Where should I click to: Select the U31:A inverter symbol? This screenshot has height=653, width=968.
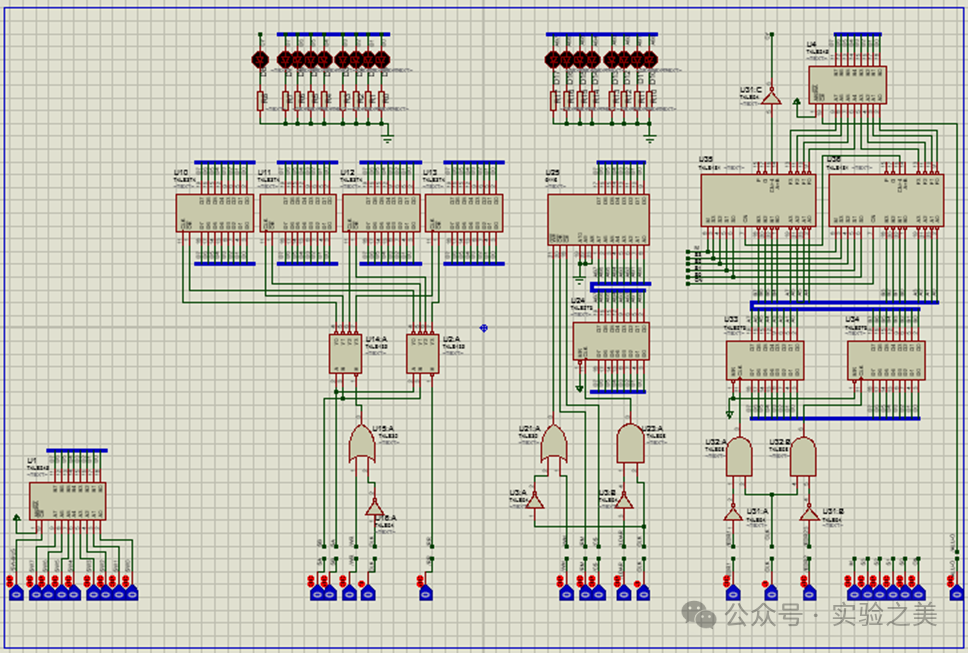(733, 513)
